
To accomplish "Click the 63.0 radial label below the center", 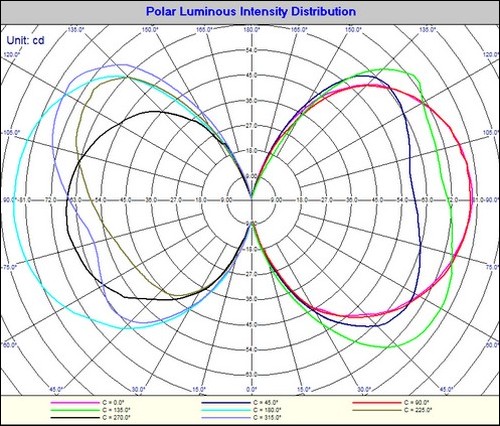I will pyautogui.click(x=252, y=374).
